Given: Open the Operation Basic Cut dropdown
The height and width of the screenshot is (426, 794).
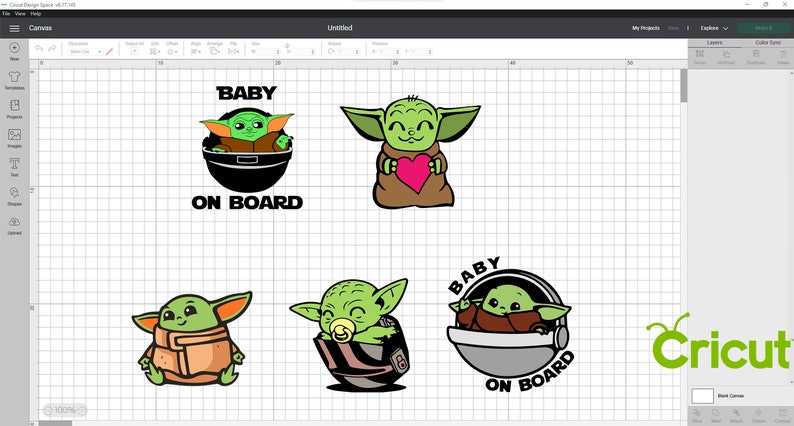Looking at the screenshot, I should click(86, 52).
